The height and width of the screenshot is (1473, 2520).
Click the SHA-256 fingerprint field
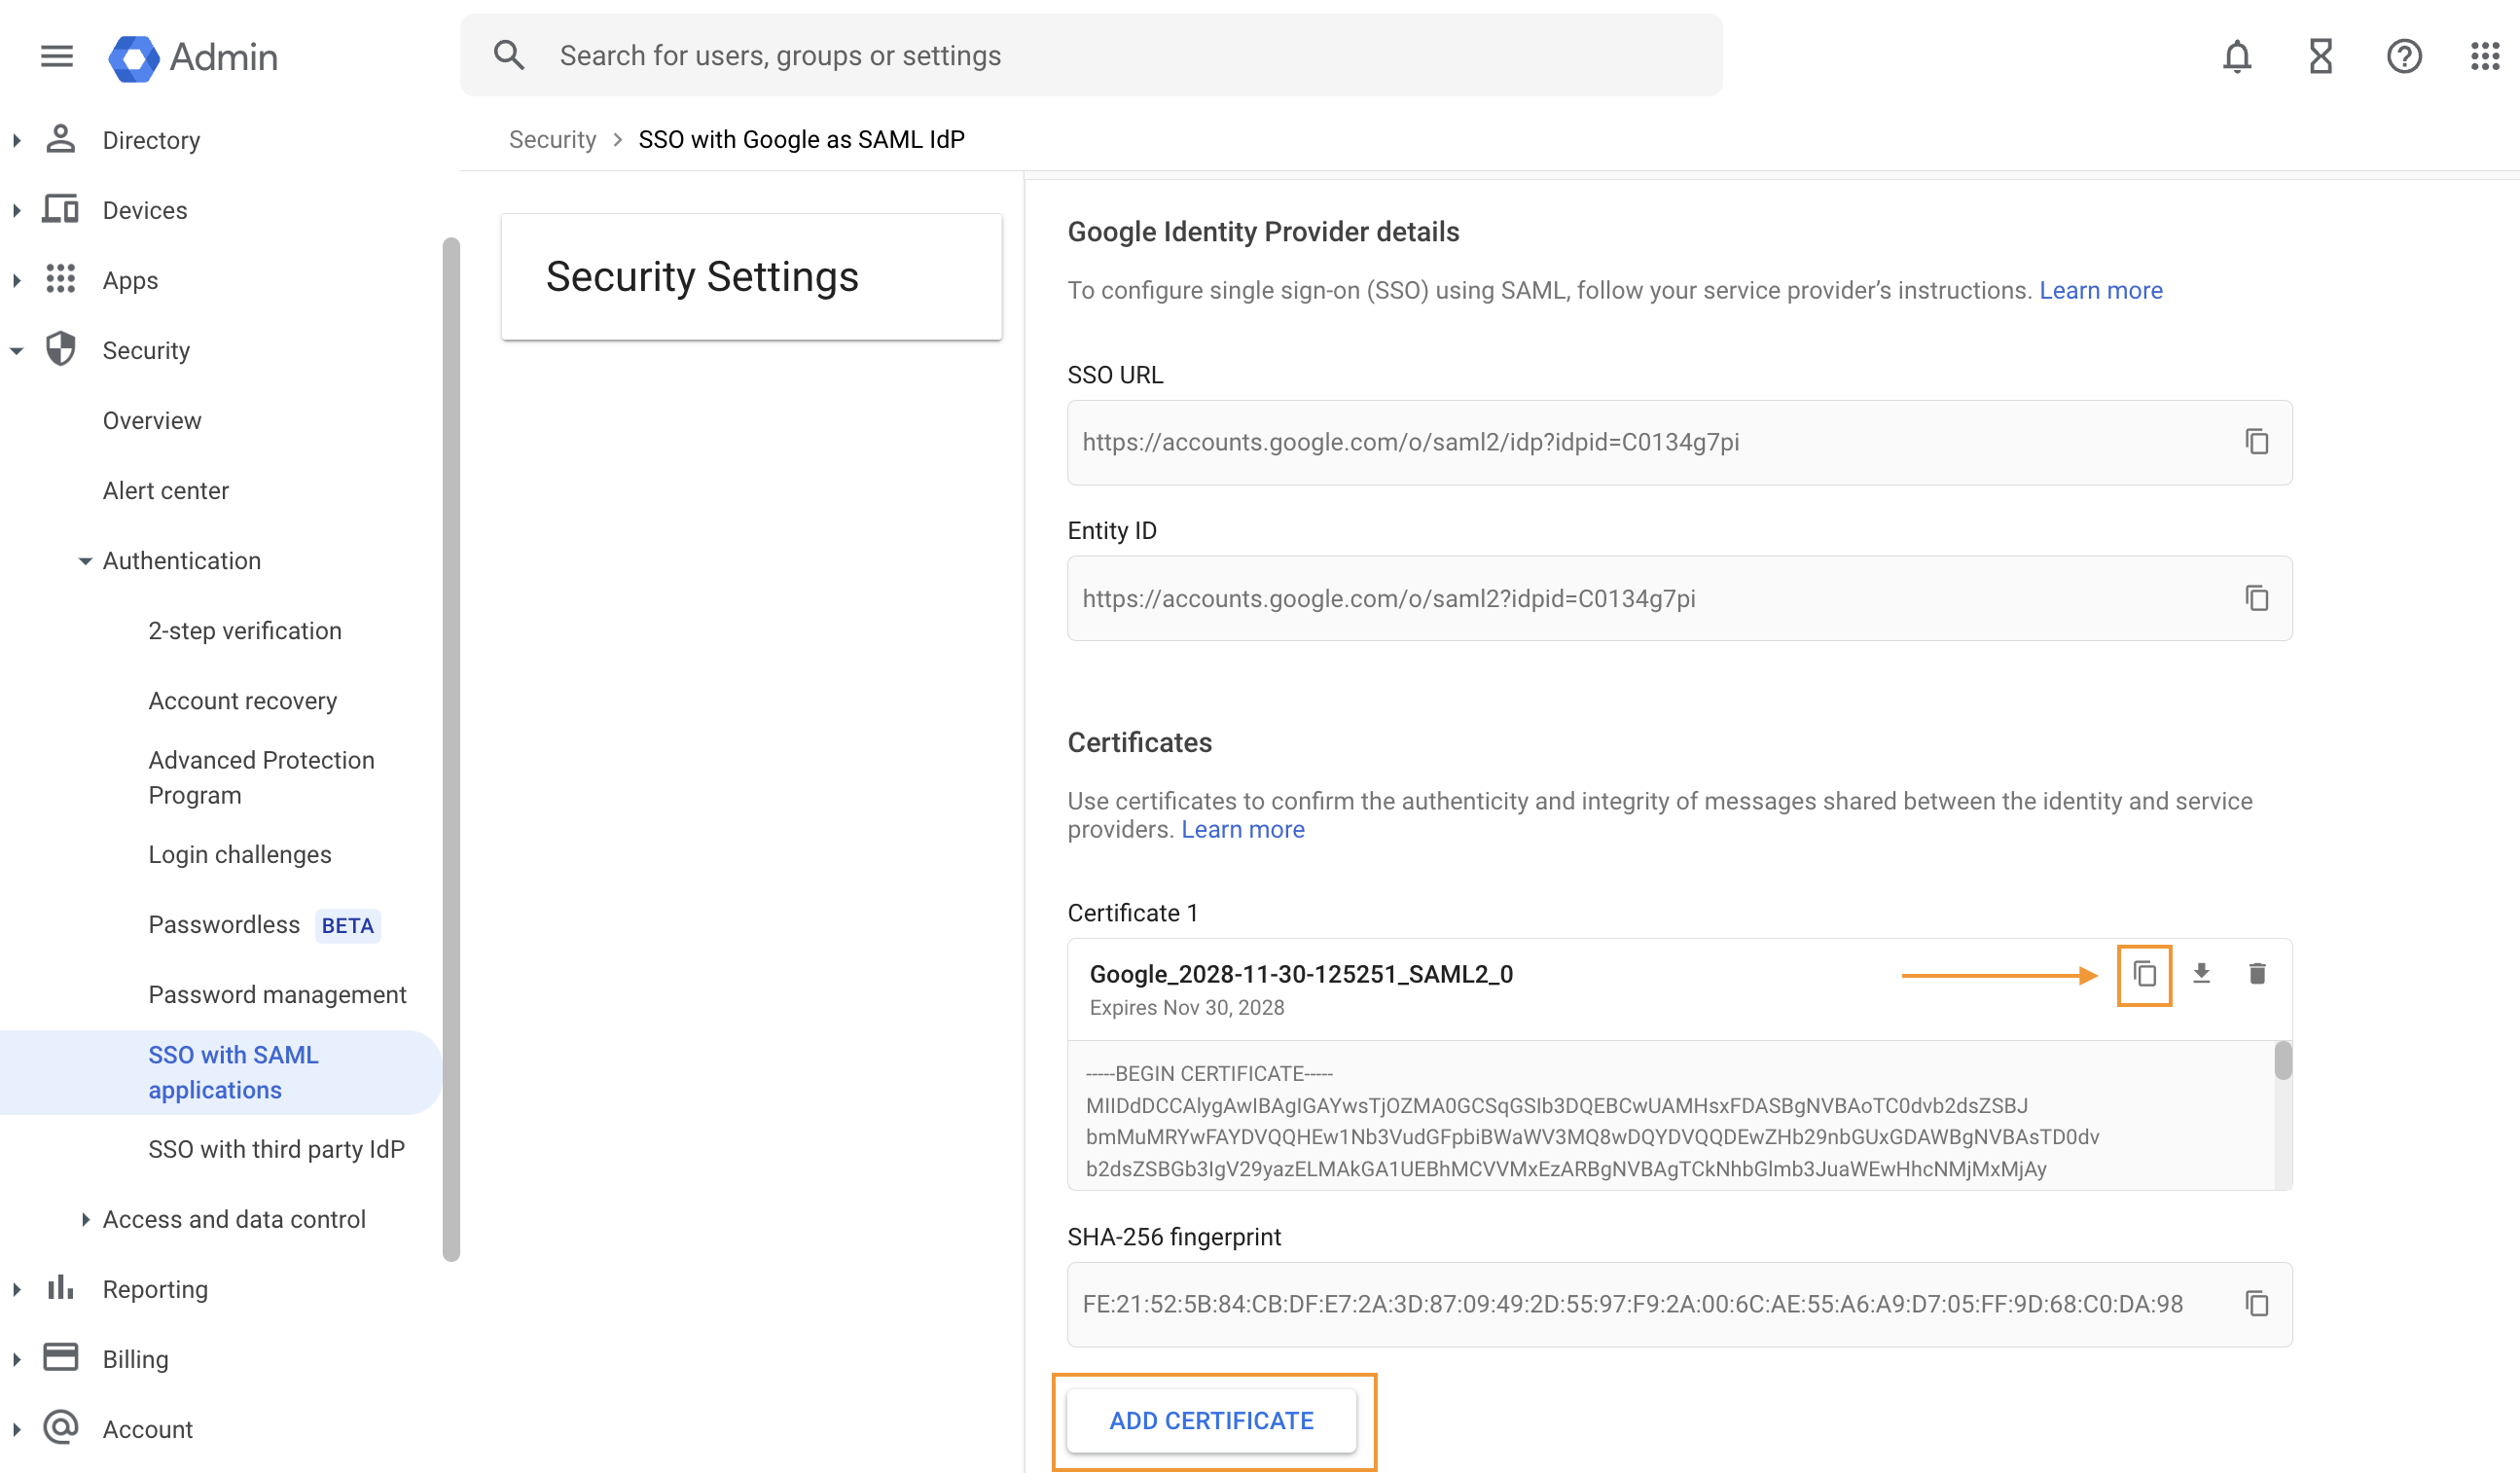(x=1679, y=1304)
